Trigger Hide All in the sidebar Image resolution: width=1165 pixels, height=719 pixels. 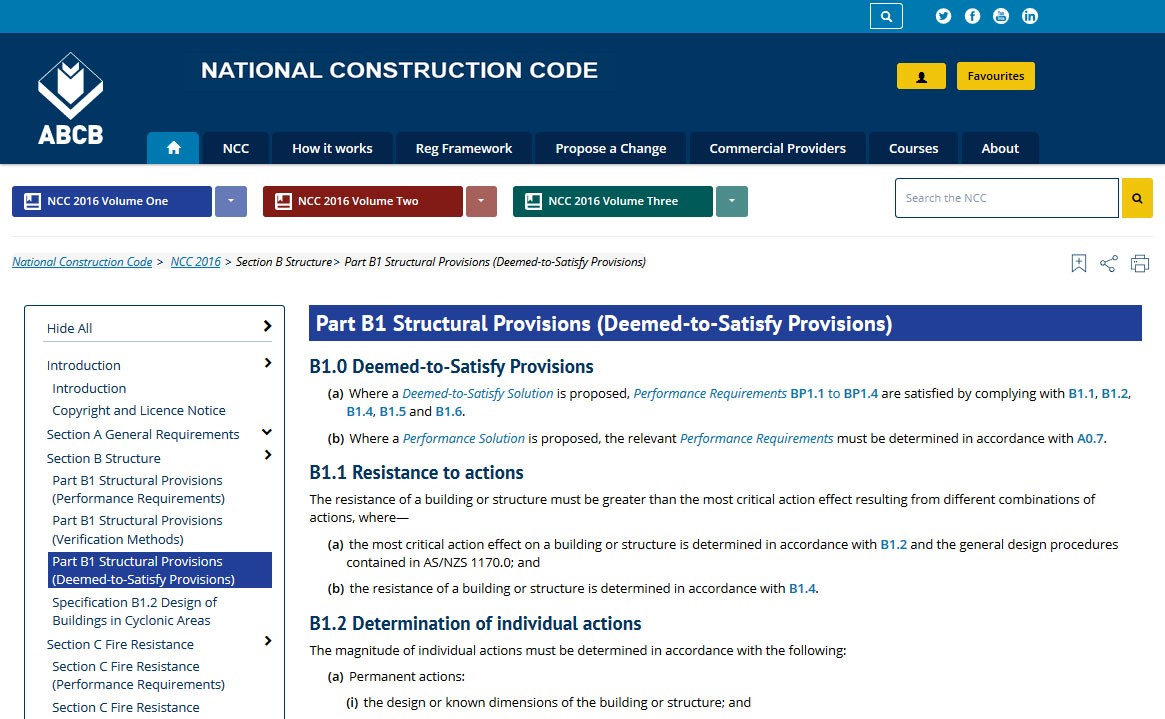pos(69,328)
